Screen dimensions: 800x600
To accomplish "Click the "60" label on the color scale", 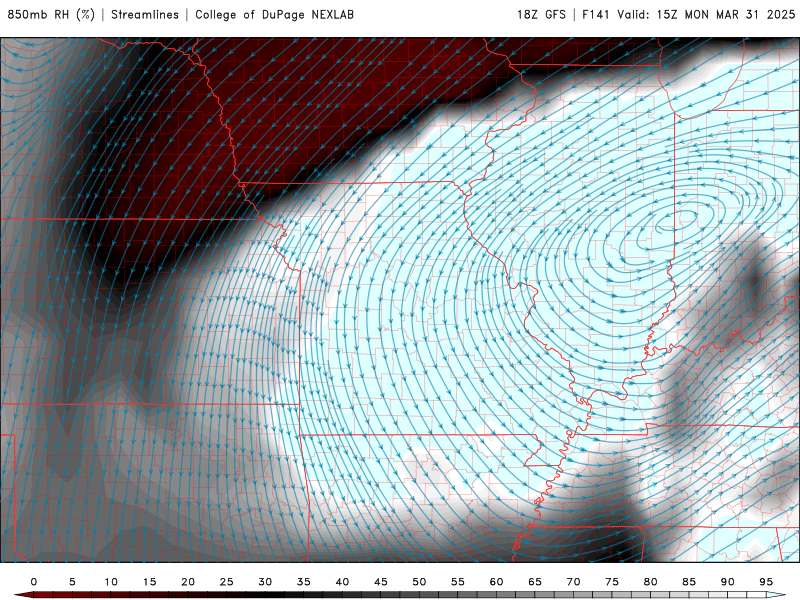I will [x=496, y=582].
